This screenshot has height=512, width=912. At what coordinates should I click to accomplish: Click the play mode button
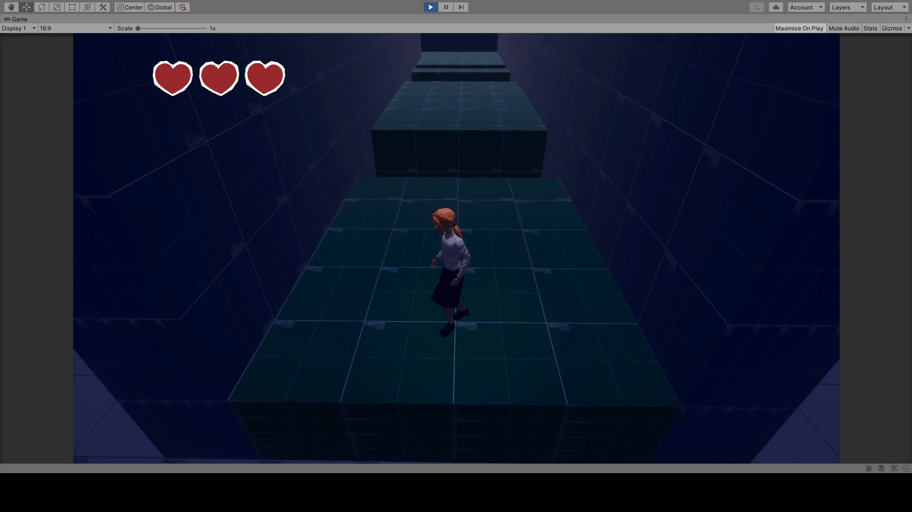(431, 7)
